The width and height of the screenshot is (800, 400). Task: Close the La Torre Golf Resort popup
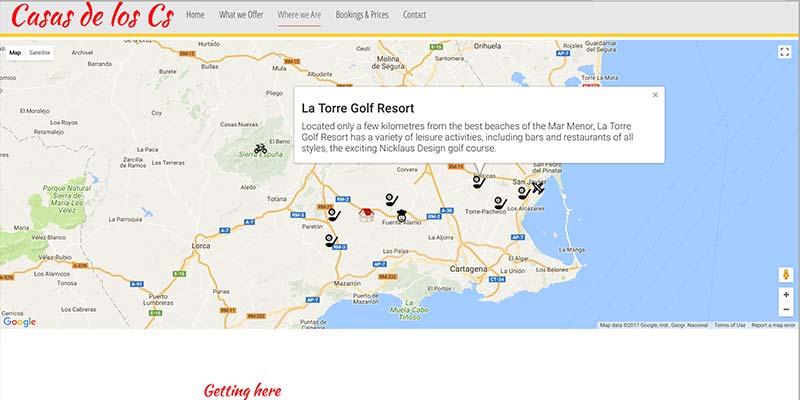click(655, 95)
